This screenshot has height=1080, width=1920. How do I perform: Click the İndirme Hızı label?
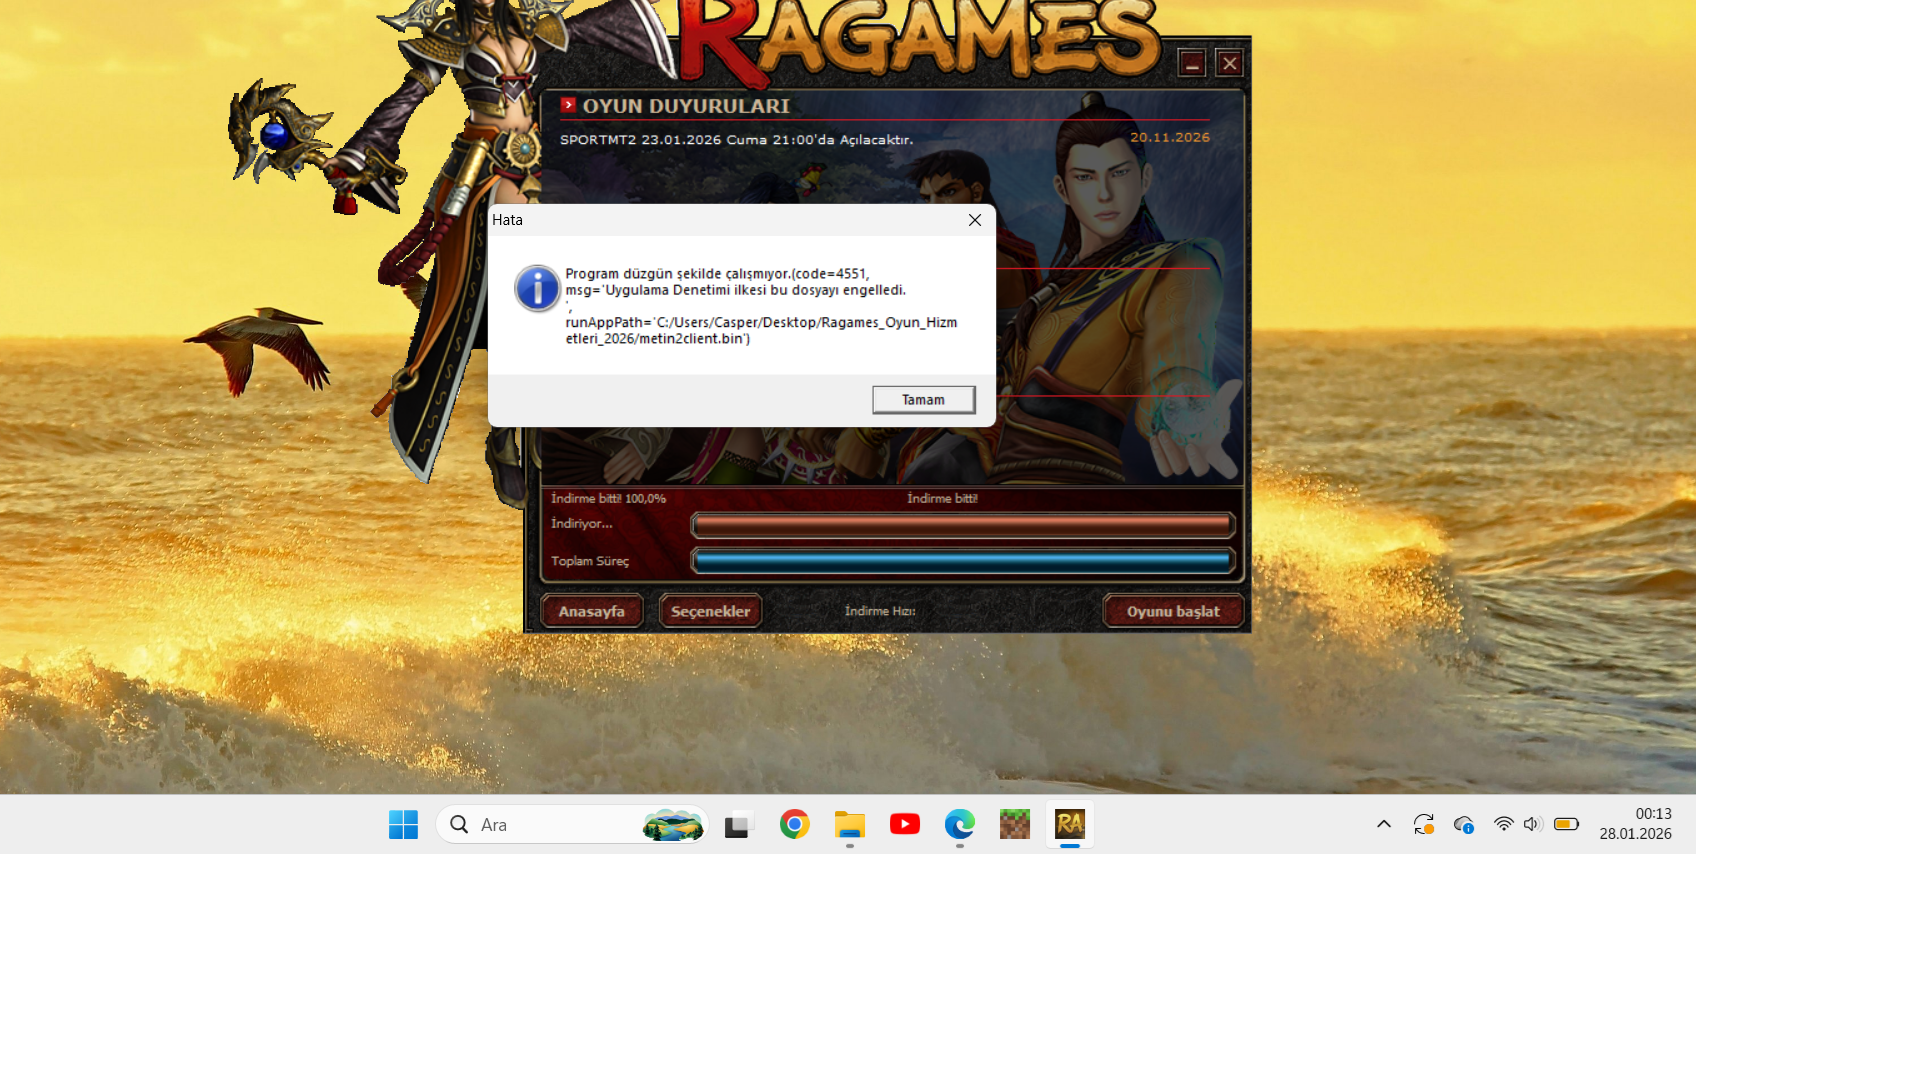[x=880, y=611]
